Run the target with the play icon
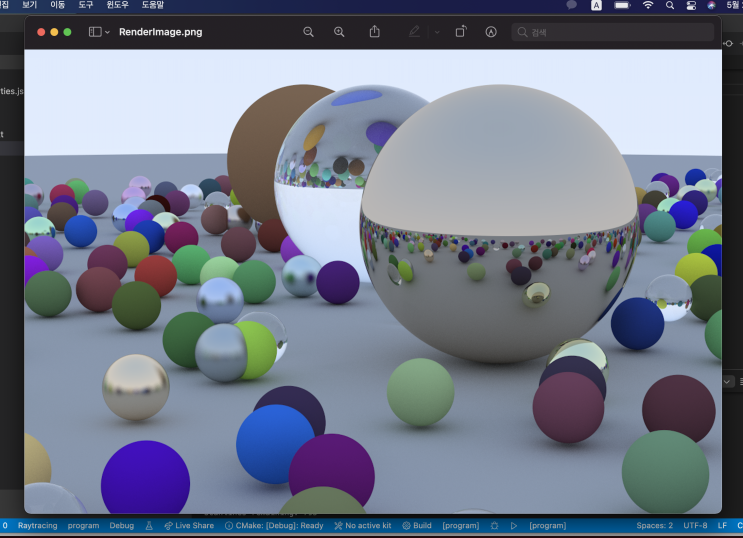Image resolution: width=743 pixels, height=538 pixels. click(x=514, y=525)
